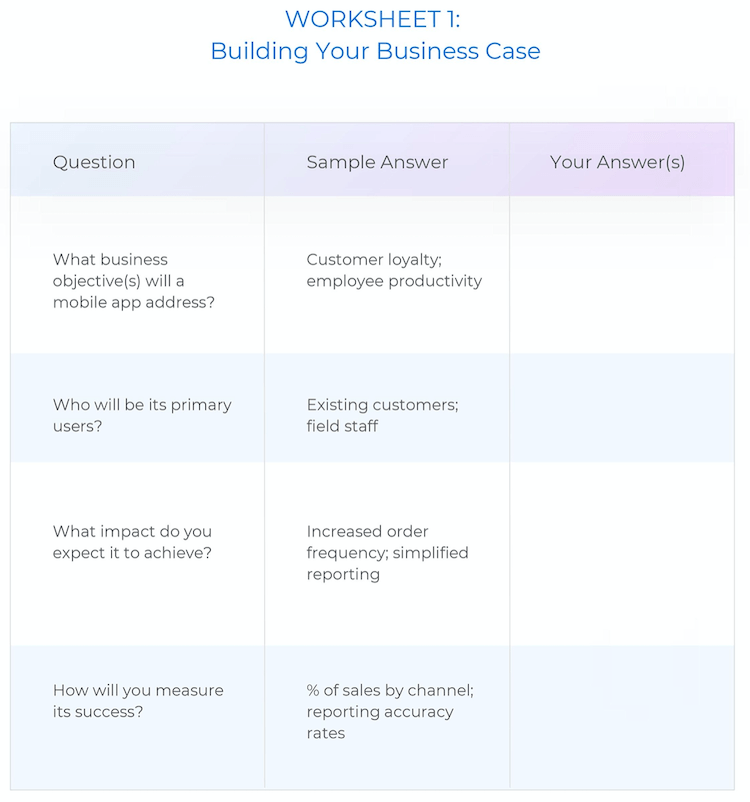This screenshot has height=802, width=750.
Task: Click the word 'reporting' in impact answer
Action: pyautogui.click(x=343, y=575)
